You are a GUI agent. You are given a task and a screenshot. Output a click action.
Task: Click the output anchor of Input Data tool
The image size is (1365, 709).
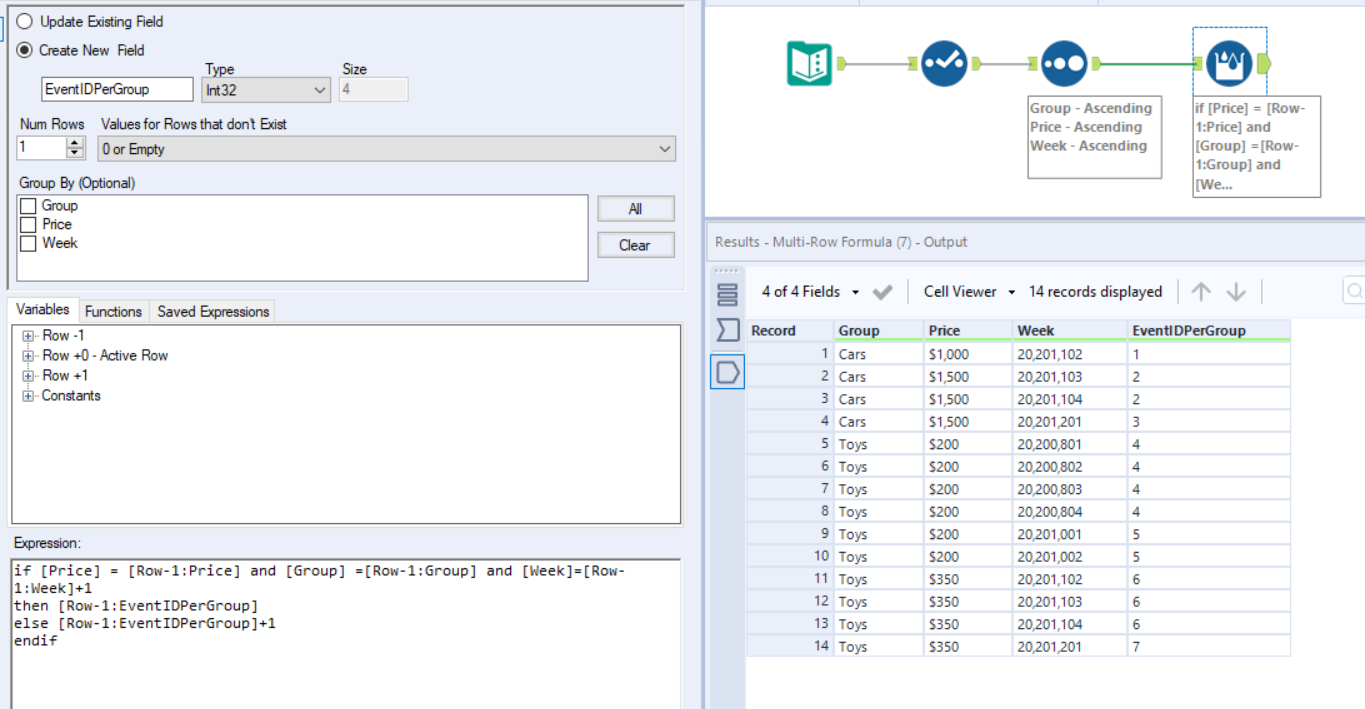[842, 64]
